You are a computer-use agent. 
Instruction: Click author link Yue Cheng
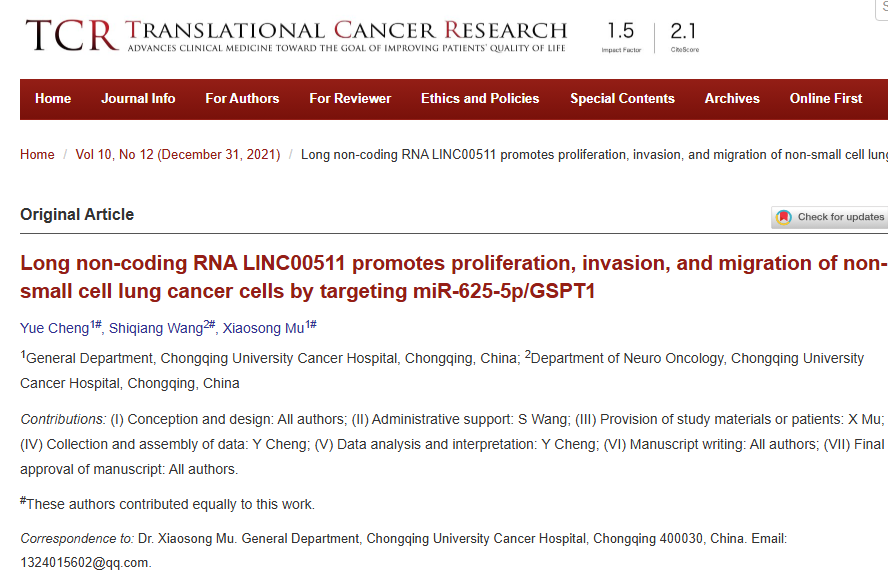55,328
